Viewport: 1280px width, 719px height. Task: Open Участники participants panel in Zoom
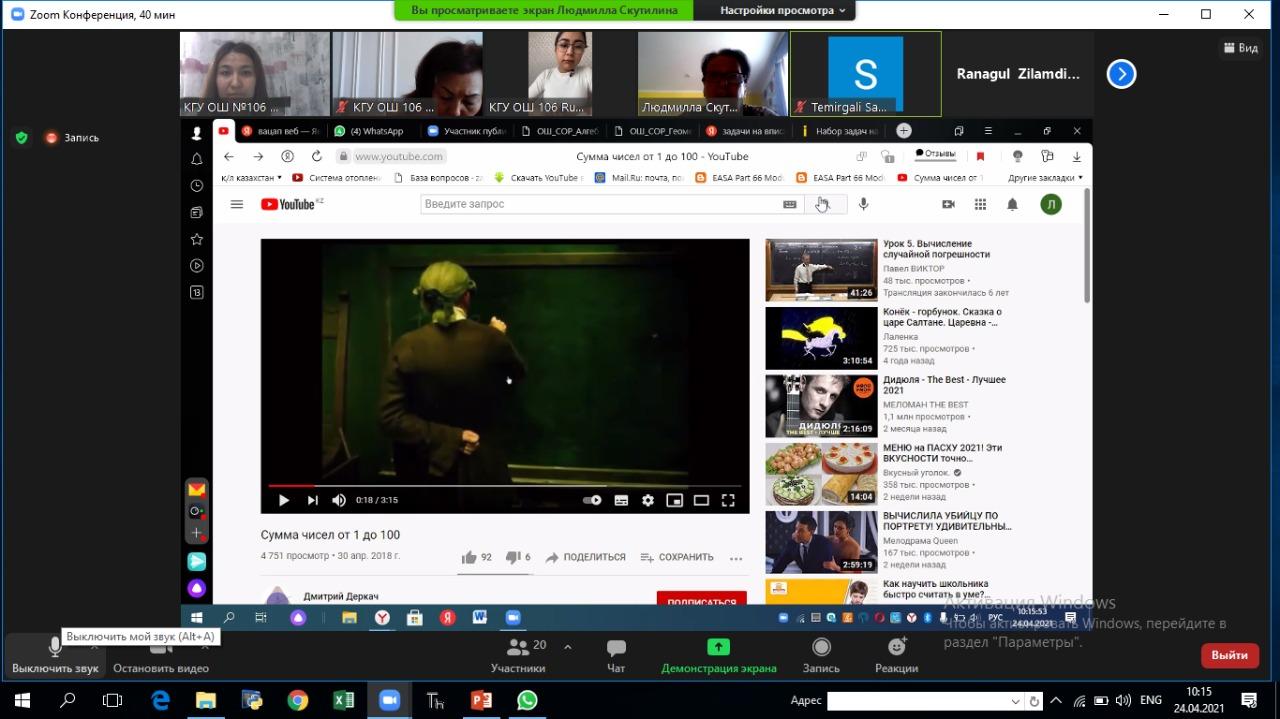(518, 656)
